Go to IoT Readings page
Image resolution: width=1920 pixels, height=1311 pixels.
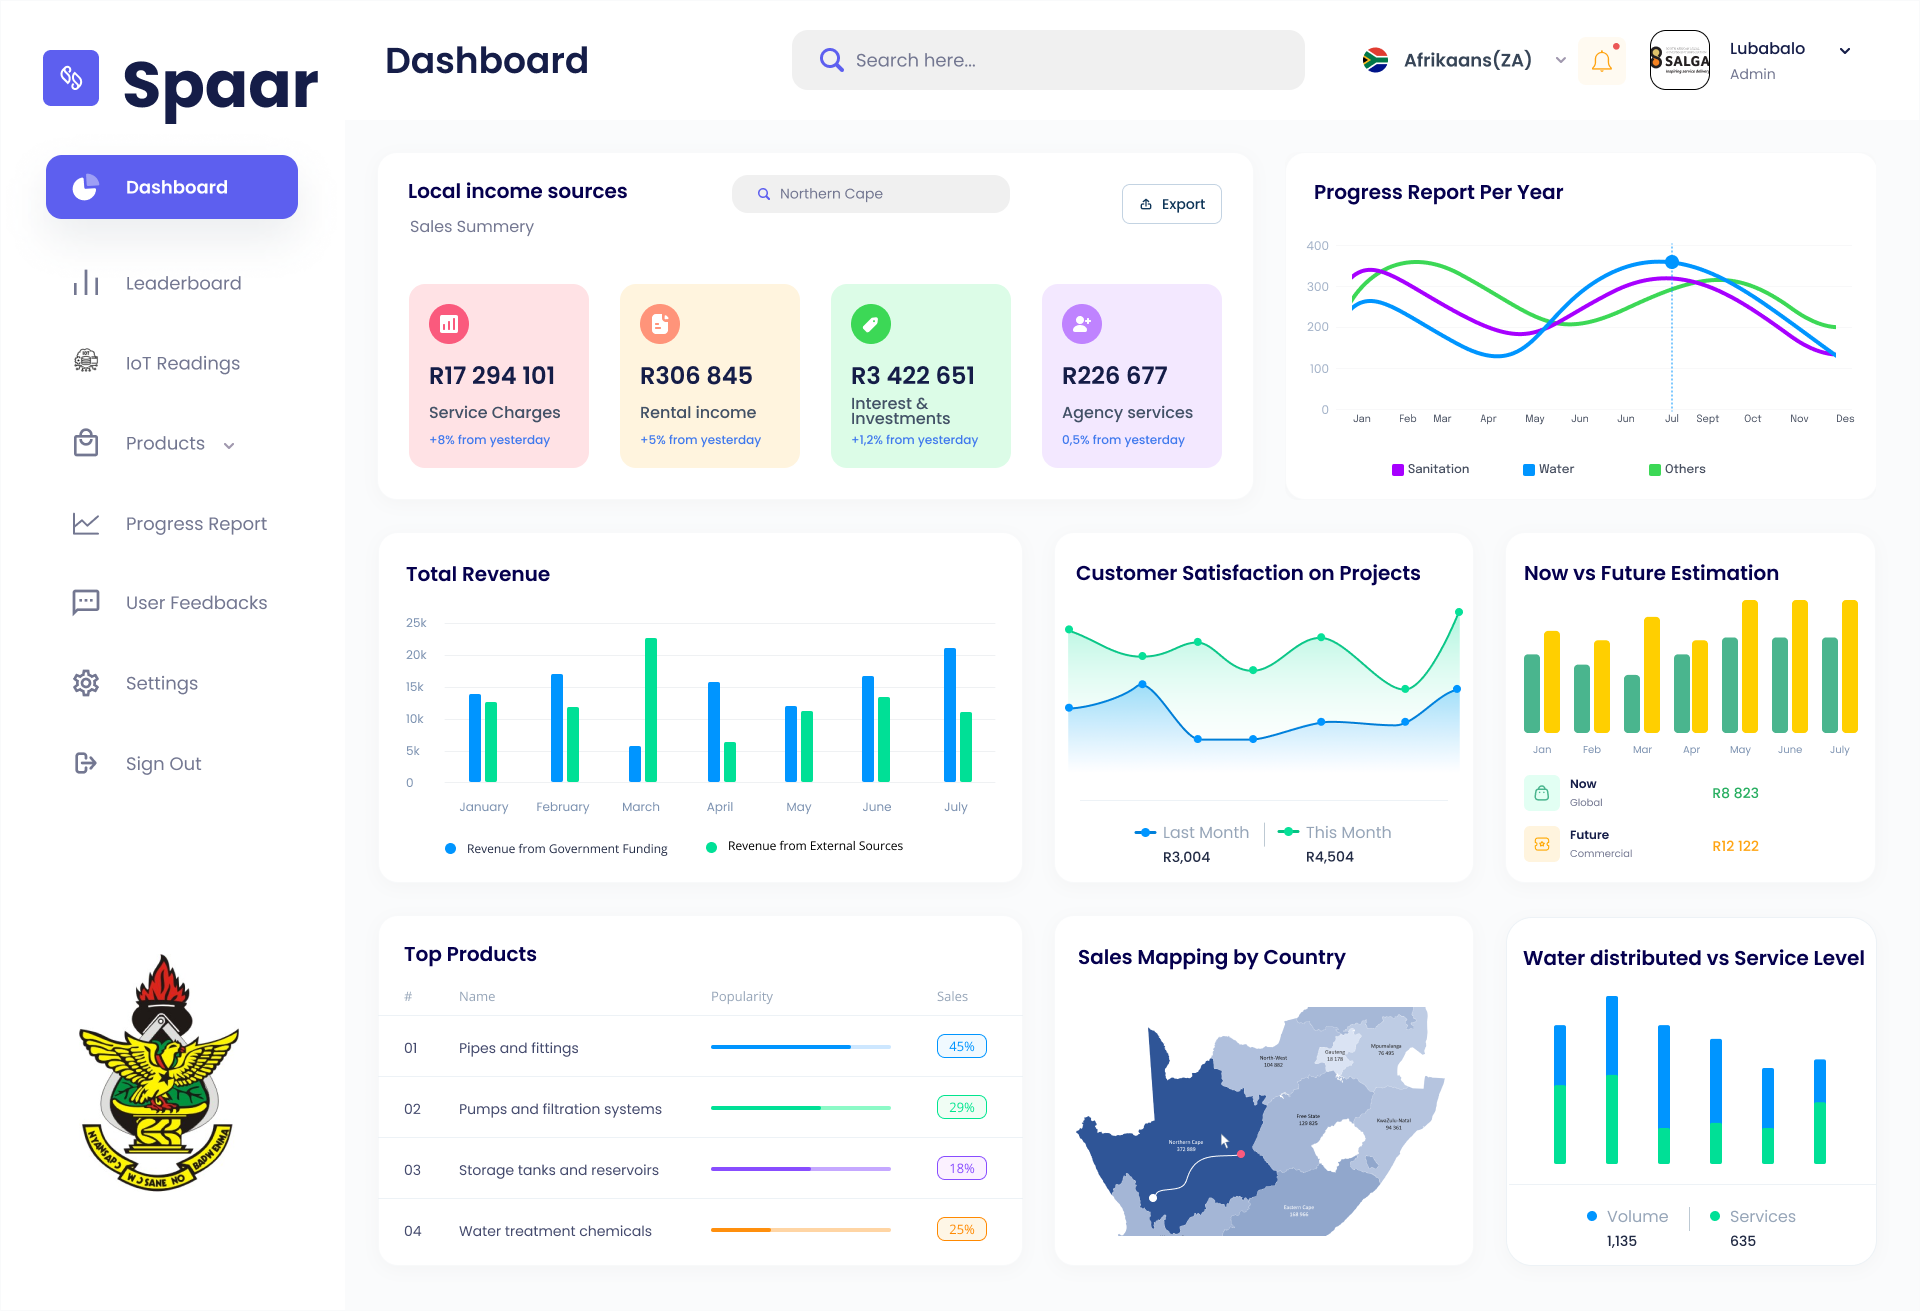pos(183,363)
